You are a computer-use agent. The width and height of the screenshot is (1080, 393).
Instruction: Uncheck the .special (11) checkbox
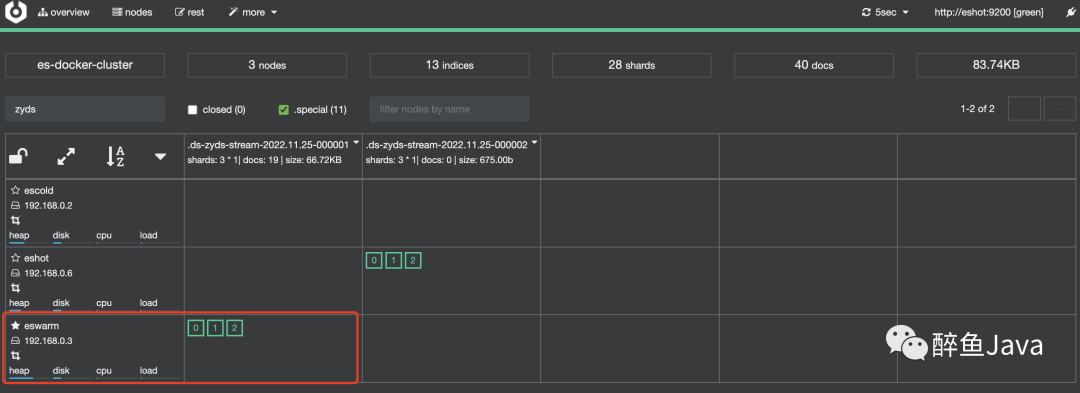tap(283, 109)
